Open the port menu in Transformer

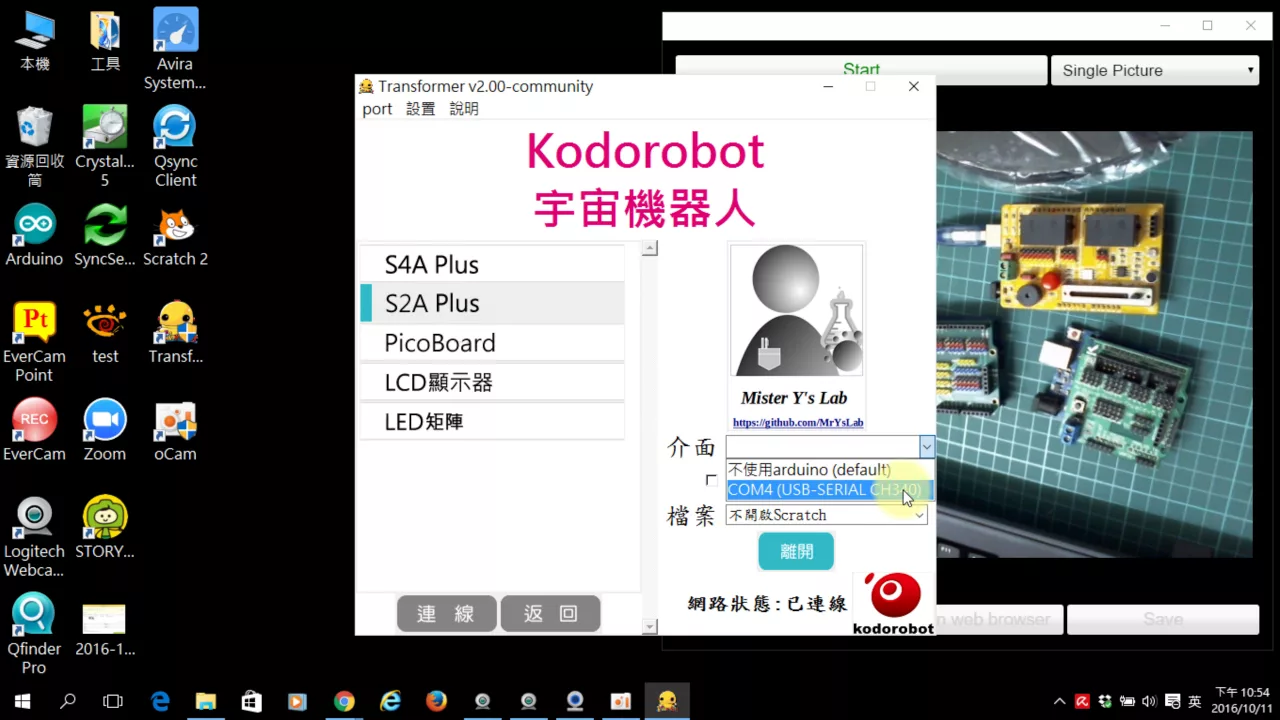pos(377,109)
